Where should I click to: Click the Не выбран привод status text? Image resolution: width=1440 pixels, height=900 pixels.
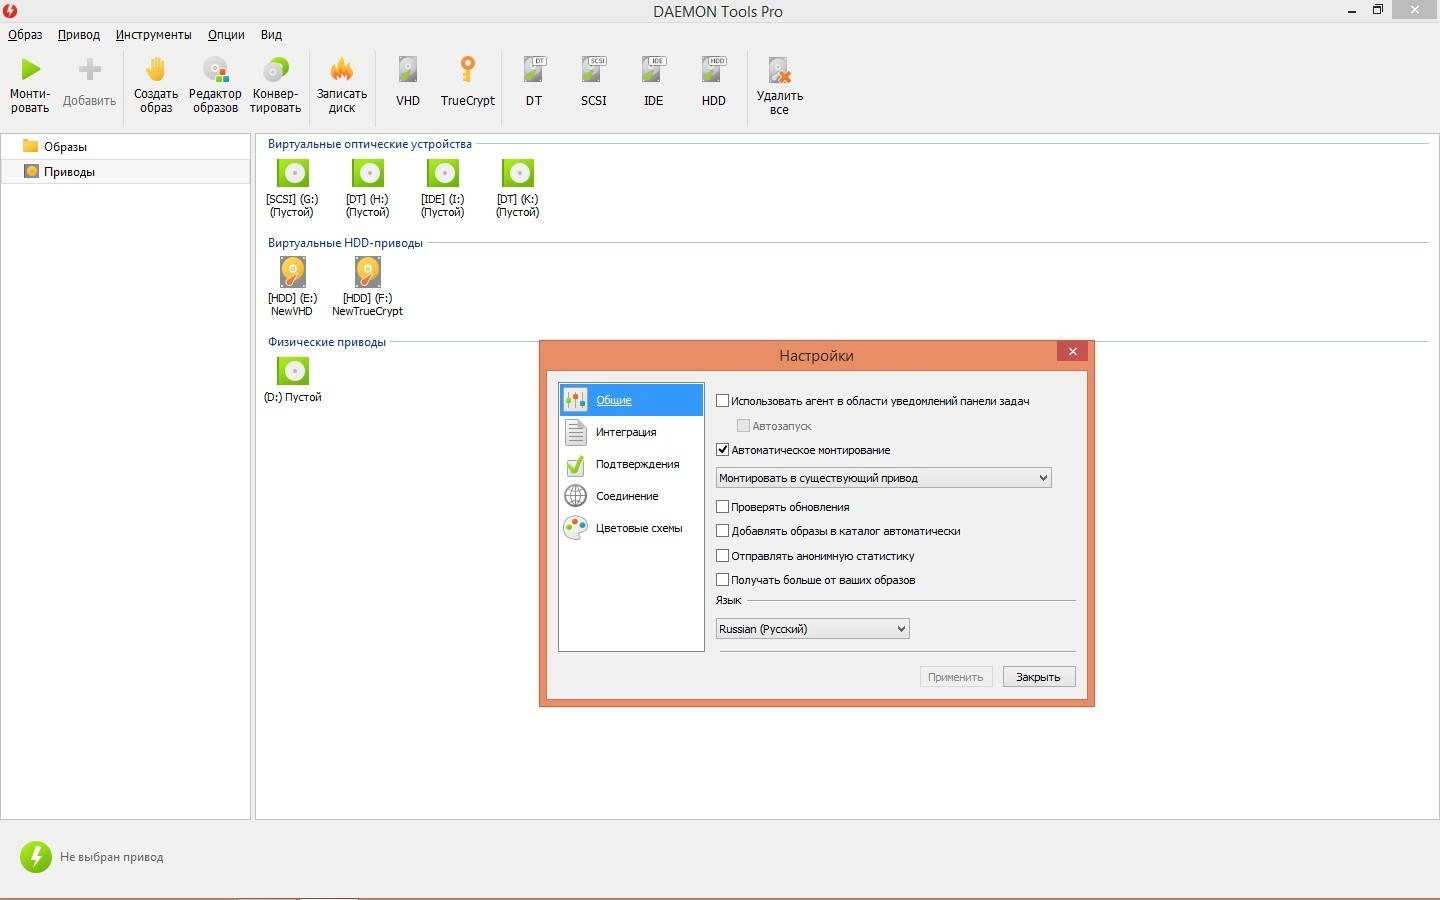pos(111,857)
